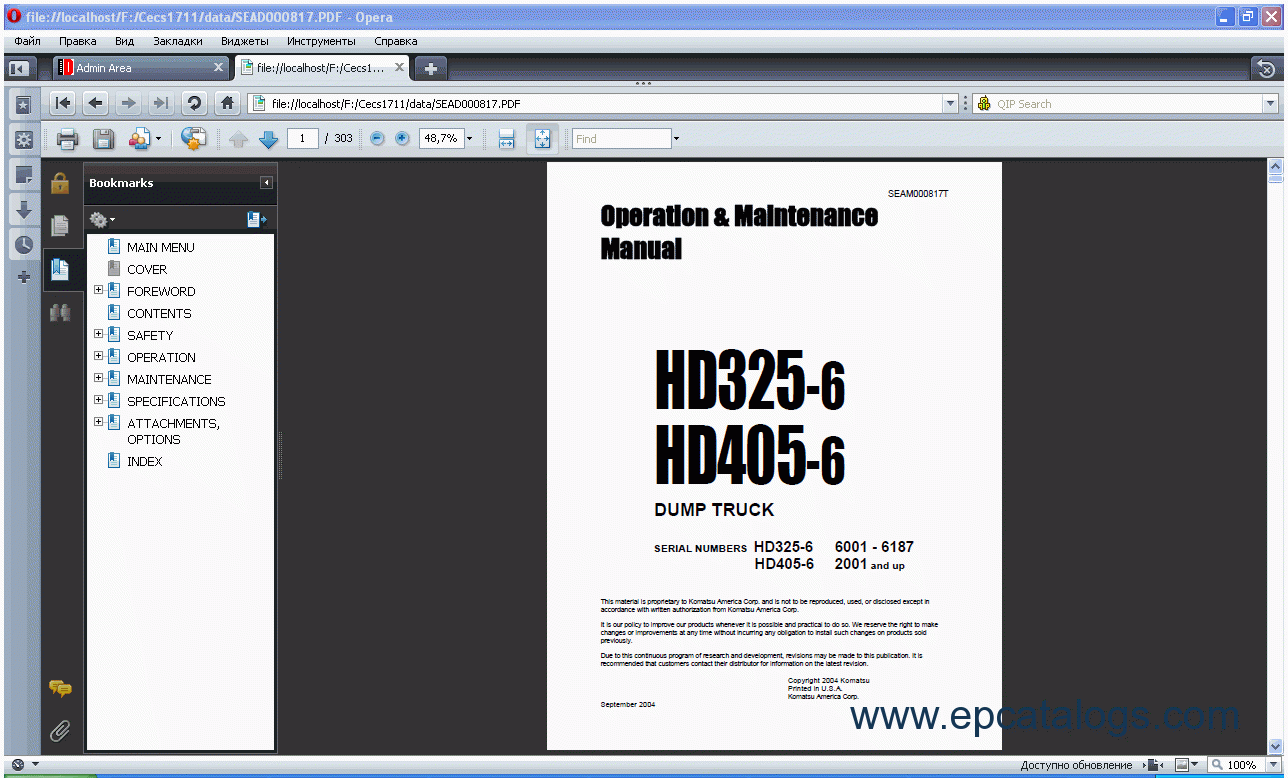Select the Bookmarks panel icon in sidebar
Image resolution: width=1288 pixels, height=778 pixels.
pyautogui.click(x=60, y=269)
